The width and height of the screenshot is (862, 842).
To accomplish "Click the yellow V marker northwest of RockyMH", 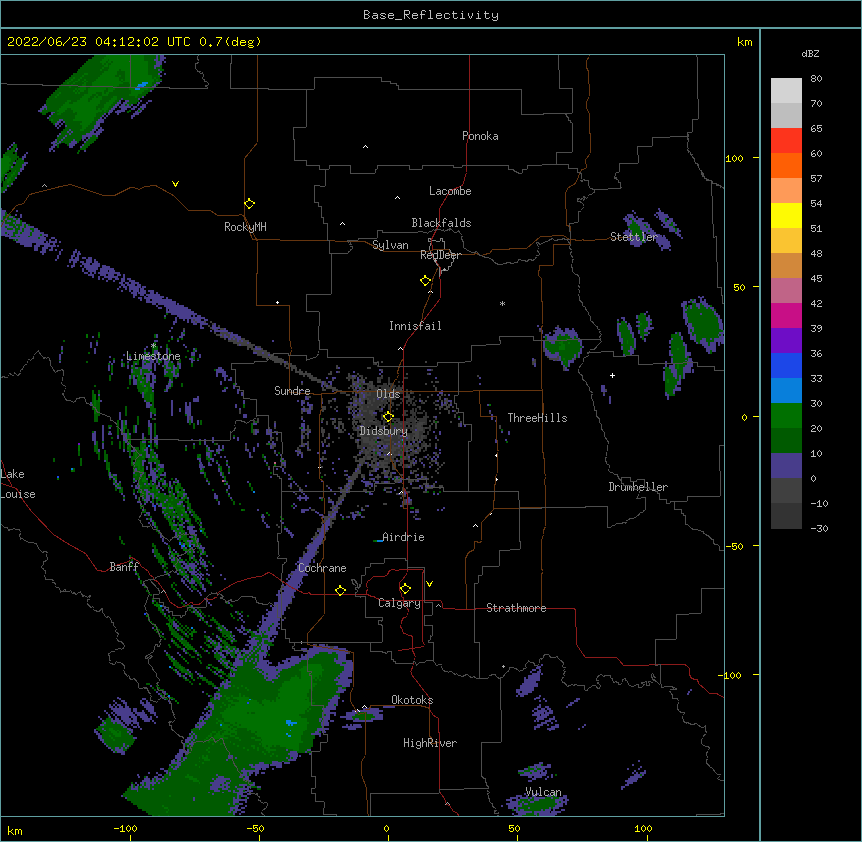I will (175, 184).
